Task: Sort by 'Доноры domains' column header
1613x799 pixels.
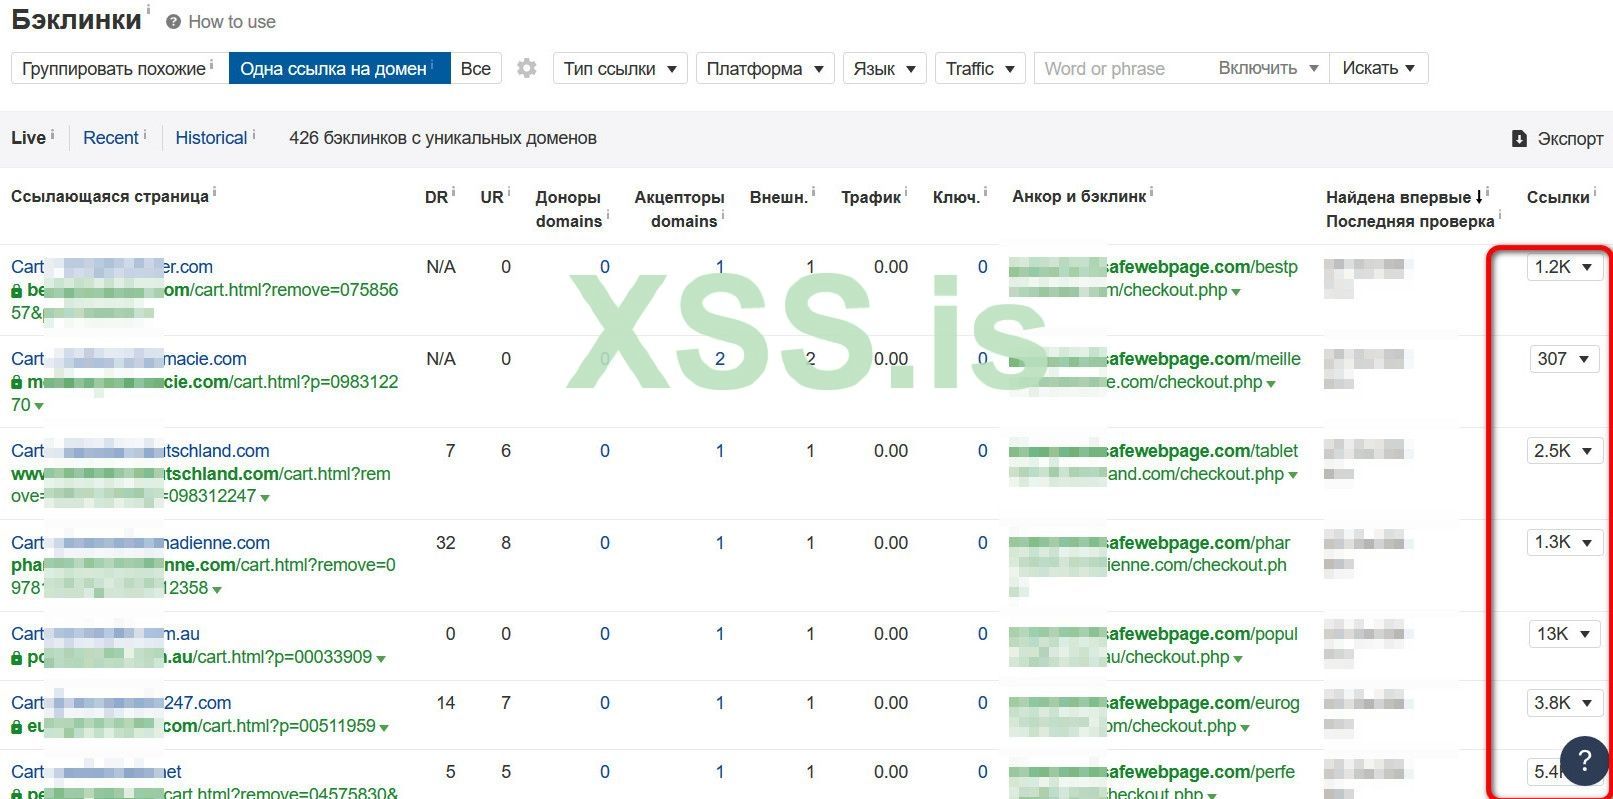Action: click(568, 209)
